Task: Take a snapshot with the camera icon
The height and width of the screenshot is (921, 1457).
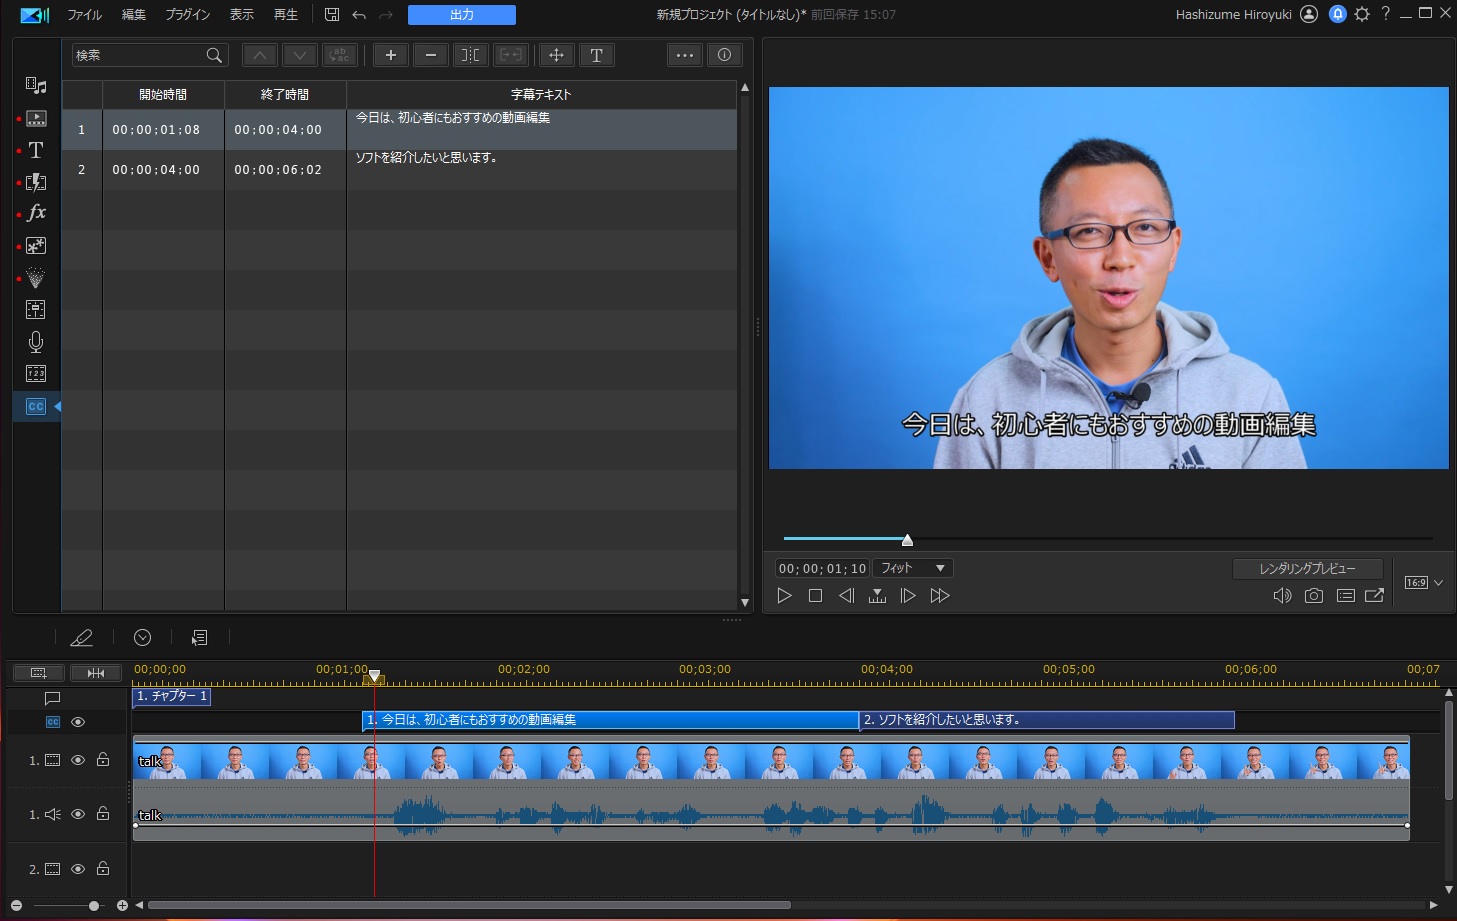Action: click(1314, 596)
